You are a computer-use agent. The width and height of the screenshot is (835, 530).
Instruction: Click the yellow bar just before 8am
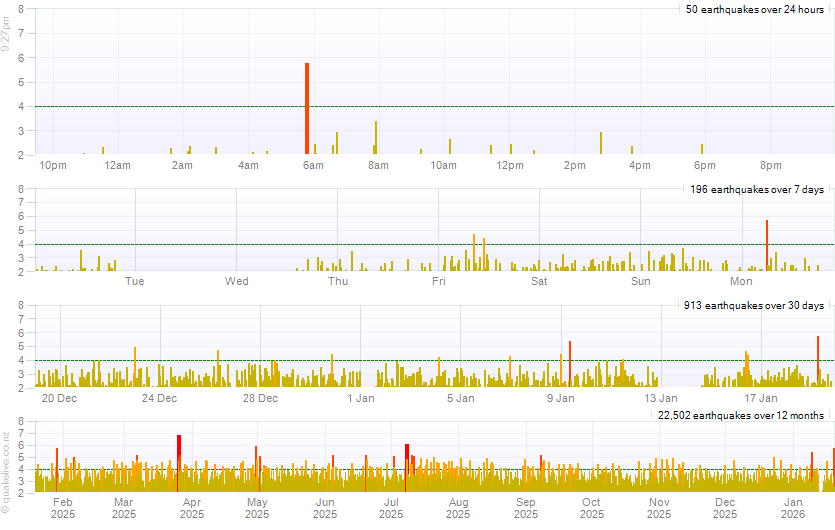click(376, 138)
